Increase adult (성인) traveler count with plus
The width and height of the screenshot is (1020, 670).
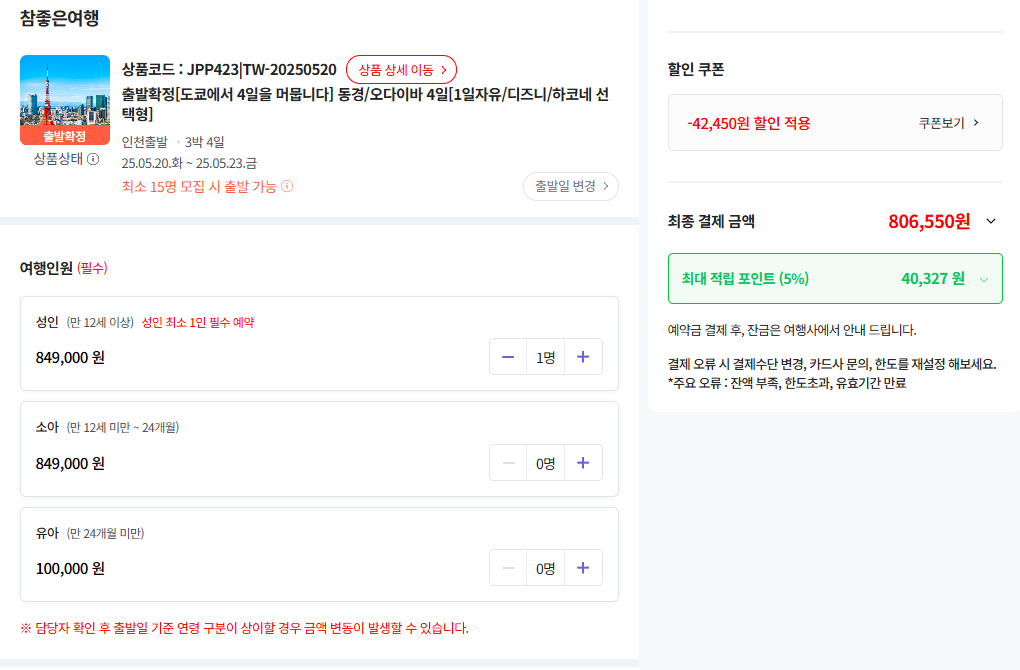(583, 356)
